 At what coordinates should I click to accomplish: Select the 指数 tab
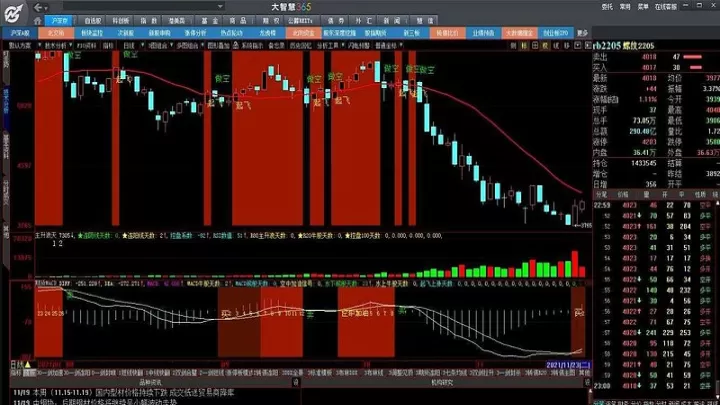(x=149, y=21)
